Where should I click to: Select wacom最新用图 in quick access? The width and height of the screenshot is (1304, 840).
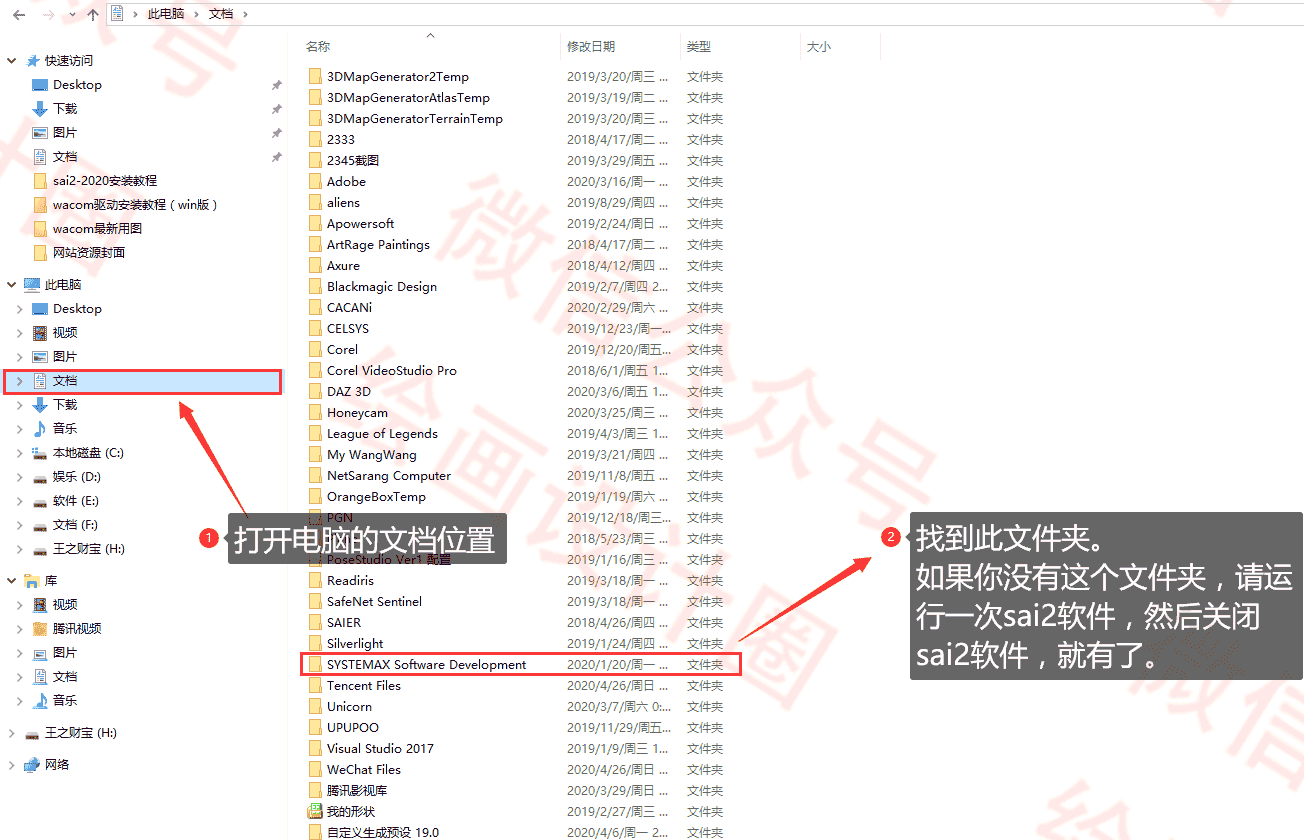[98, 229]
